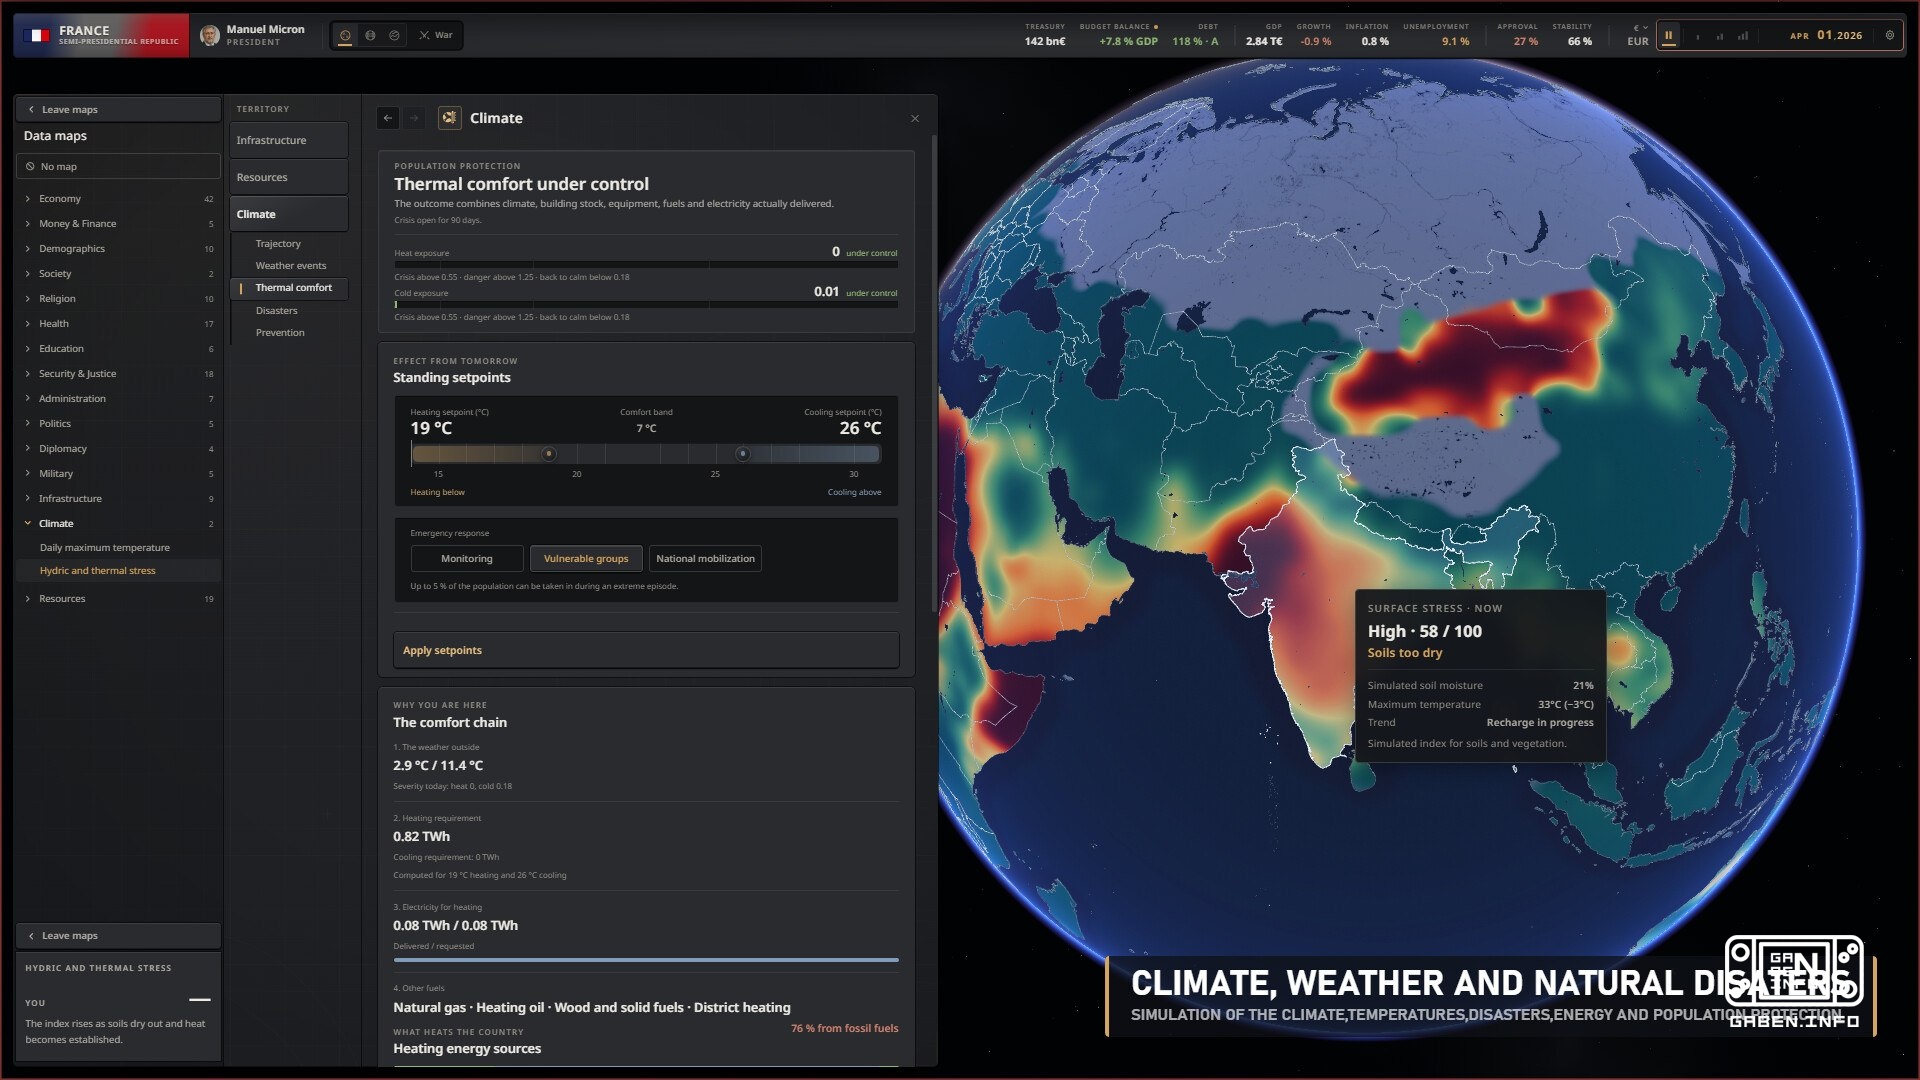
Task: Click the date APR 01.2026
Action: pos(1826,35)
